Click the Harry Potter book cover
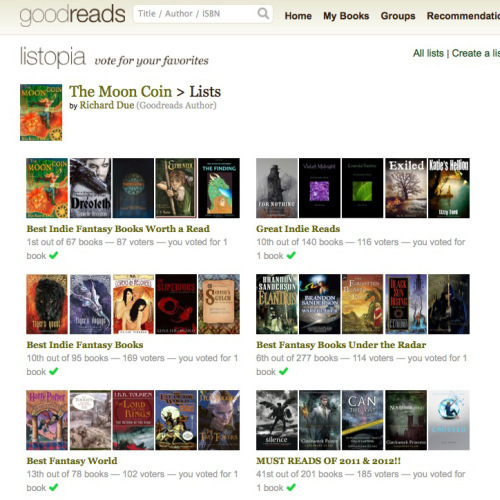 pos(47,420)
